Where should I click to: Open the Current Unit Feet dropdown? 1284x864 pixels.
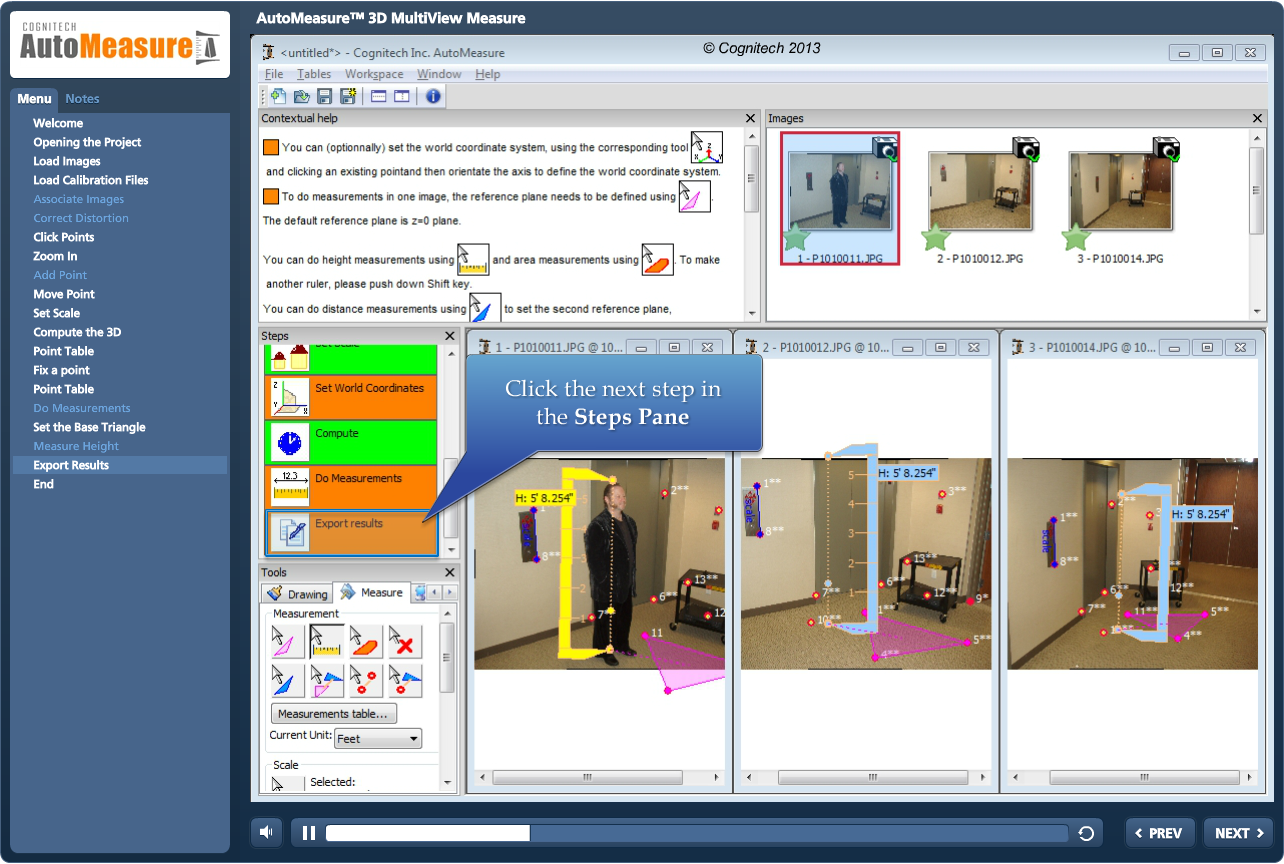[378, 739]
